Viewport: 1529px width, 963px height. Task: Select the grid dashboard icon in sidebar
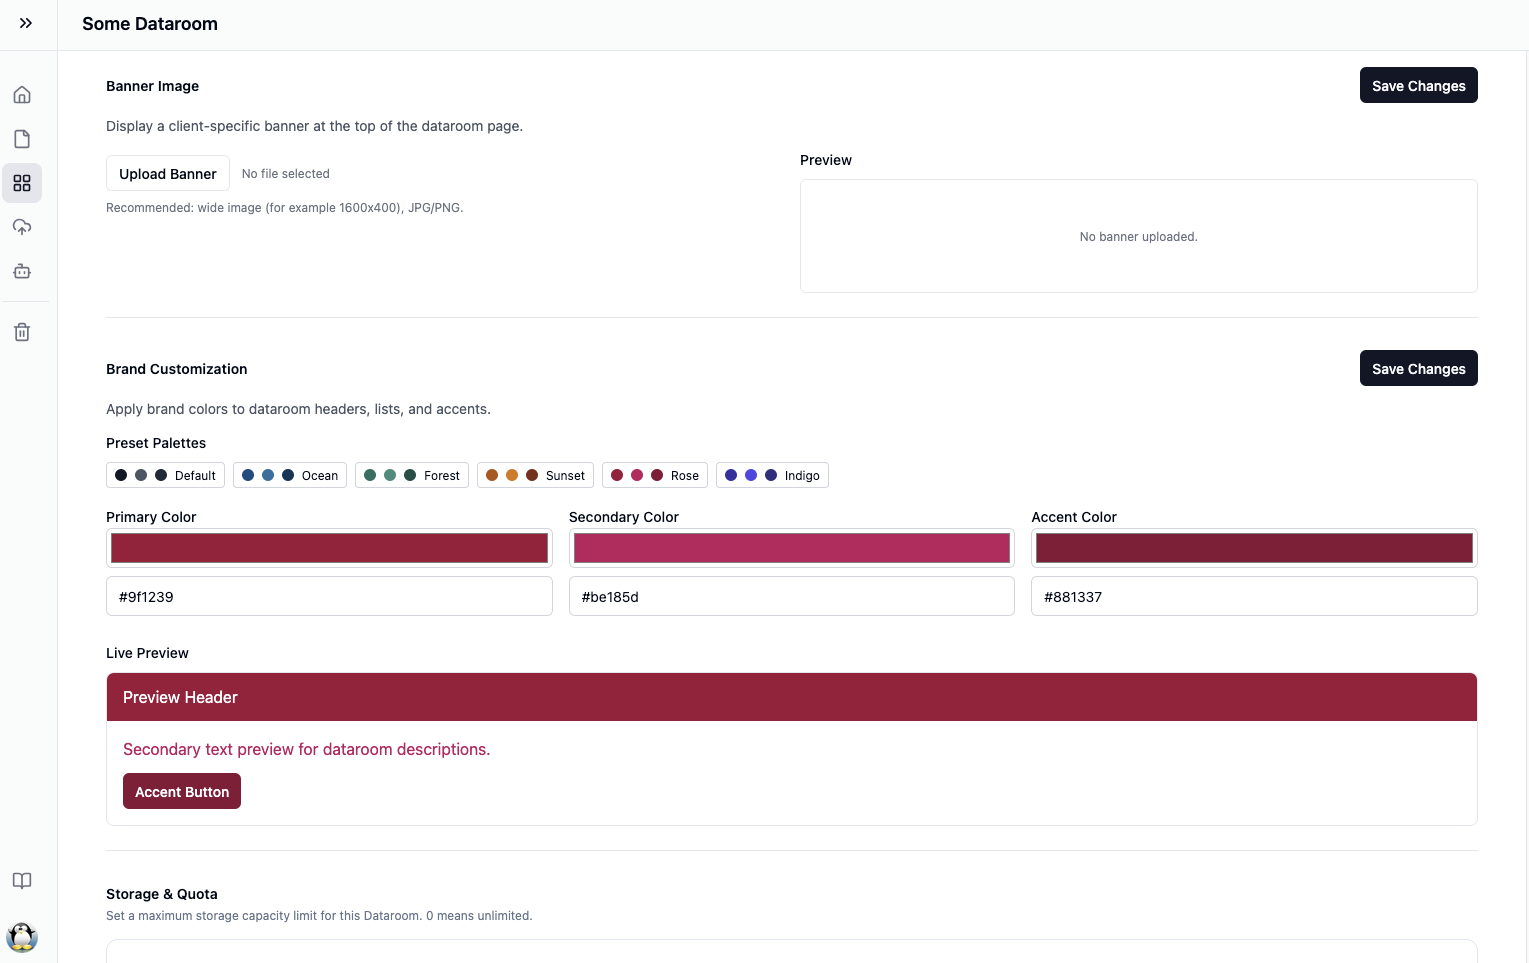22,183
